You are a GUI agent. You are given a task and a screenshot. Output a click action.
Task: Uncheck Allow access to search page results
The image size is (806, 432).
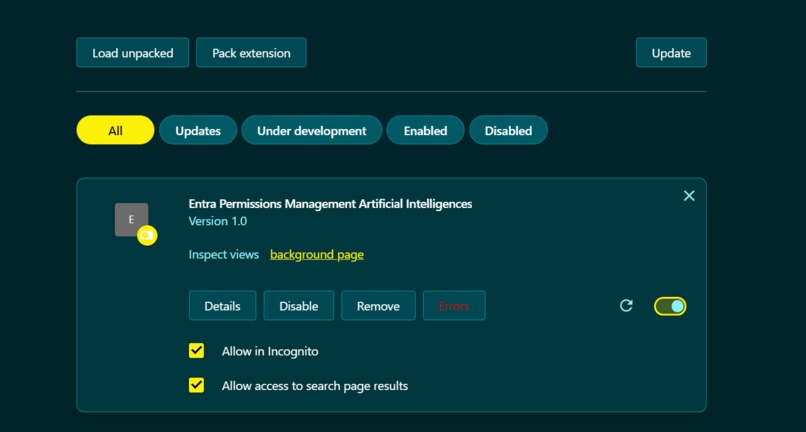pos(196,385)
